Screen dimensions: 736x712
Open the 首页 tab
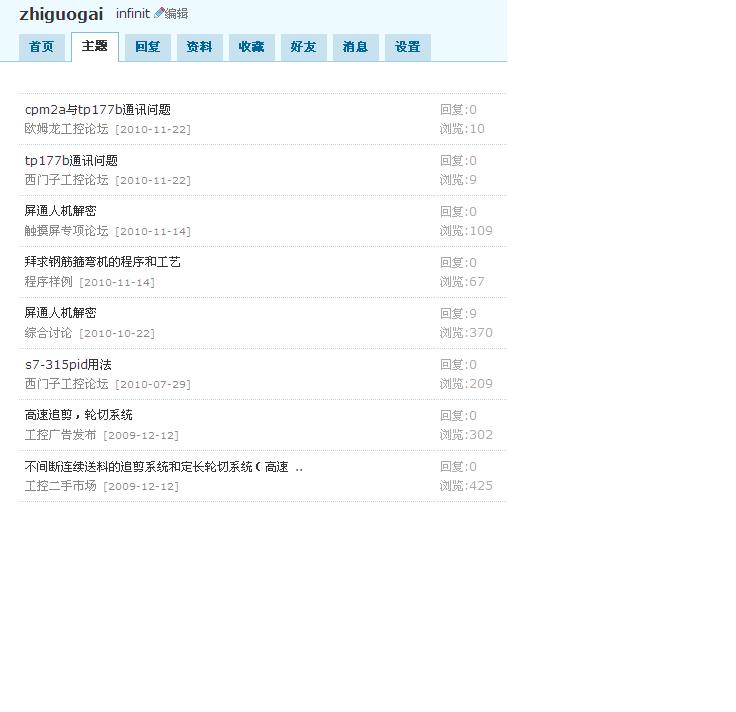point(42,47)
